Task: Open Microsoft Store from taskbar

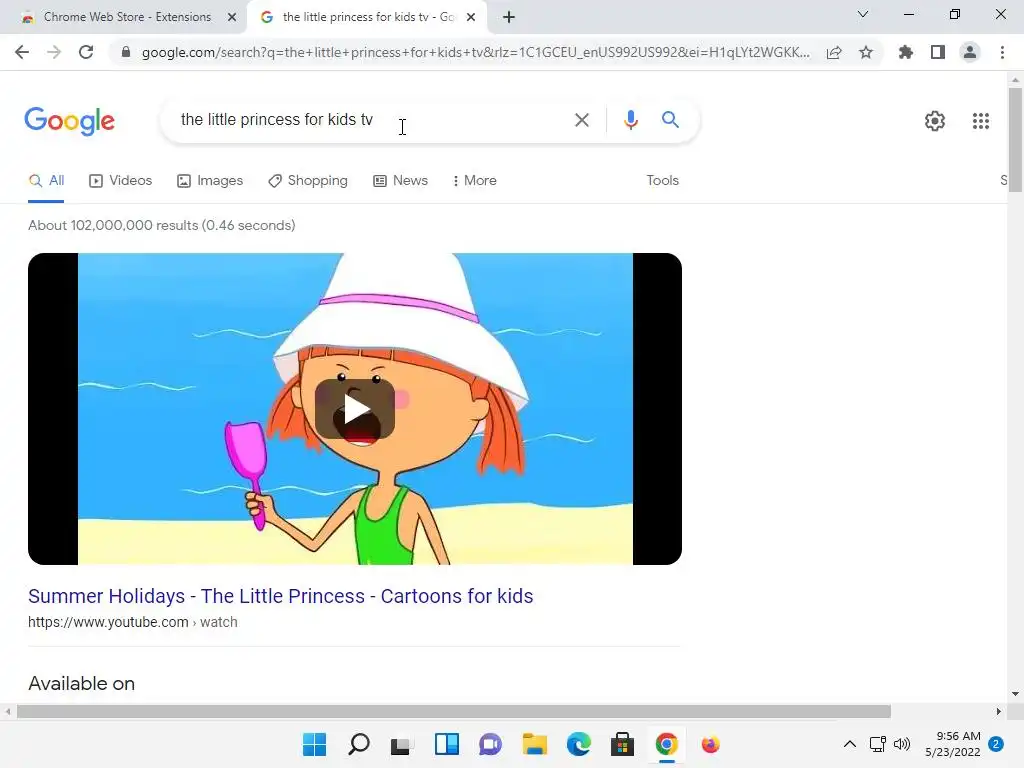Action: [622, 744]
